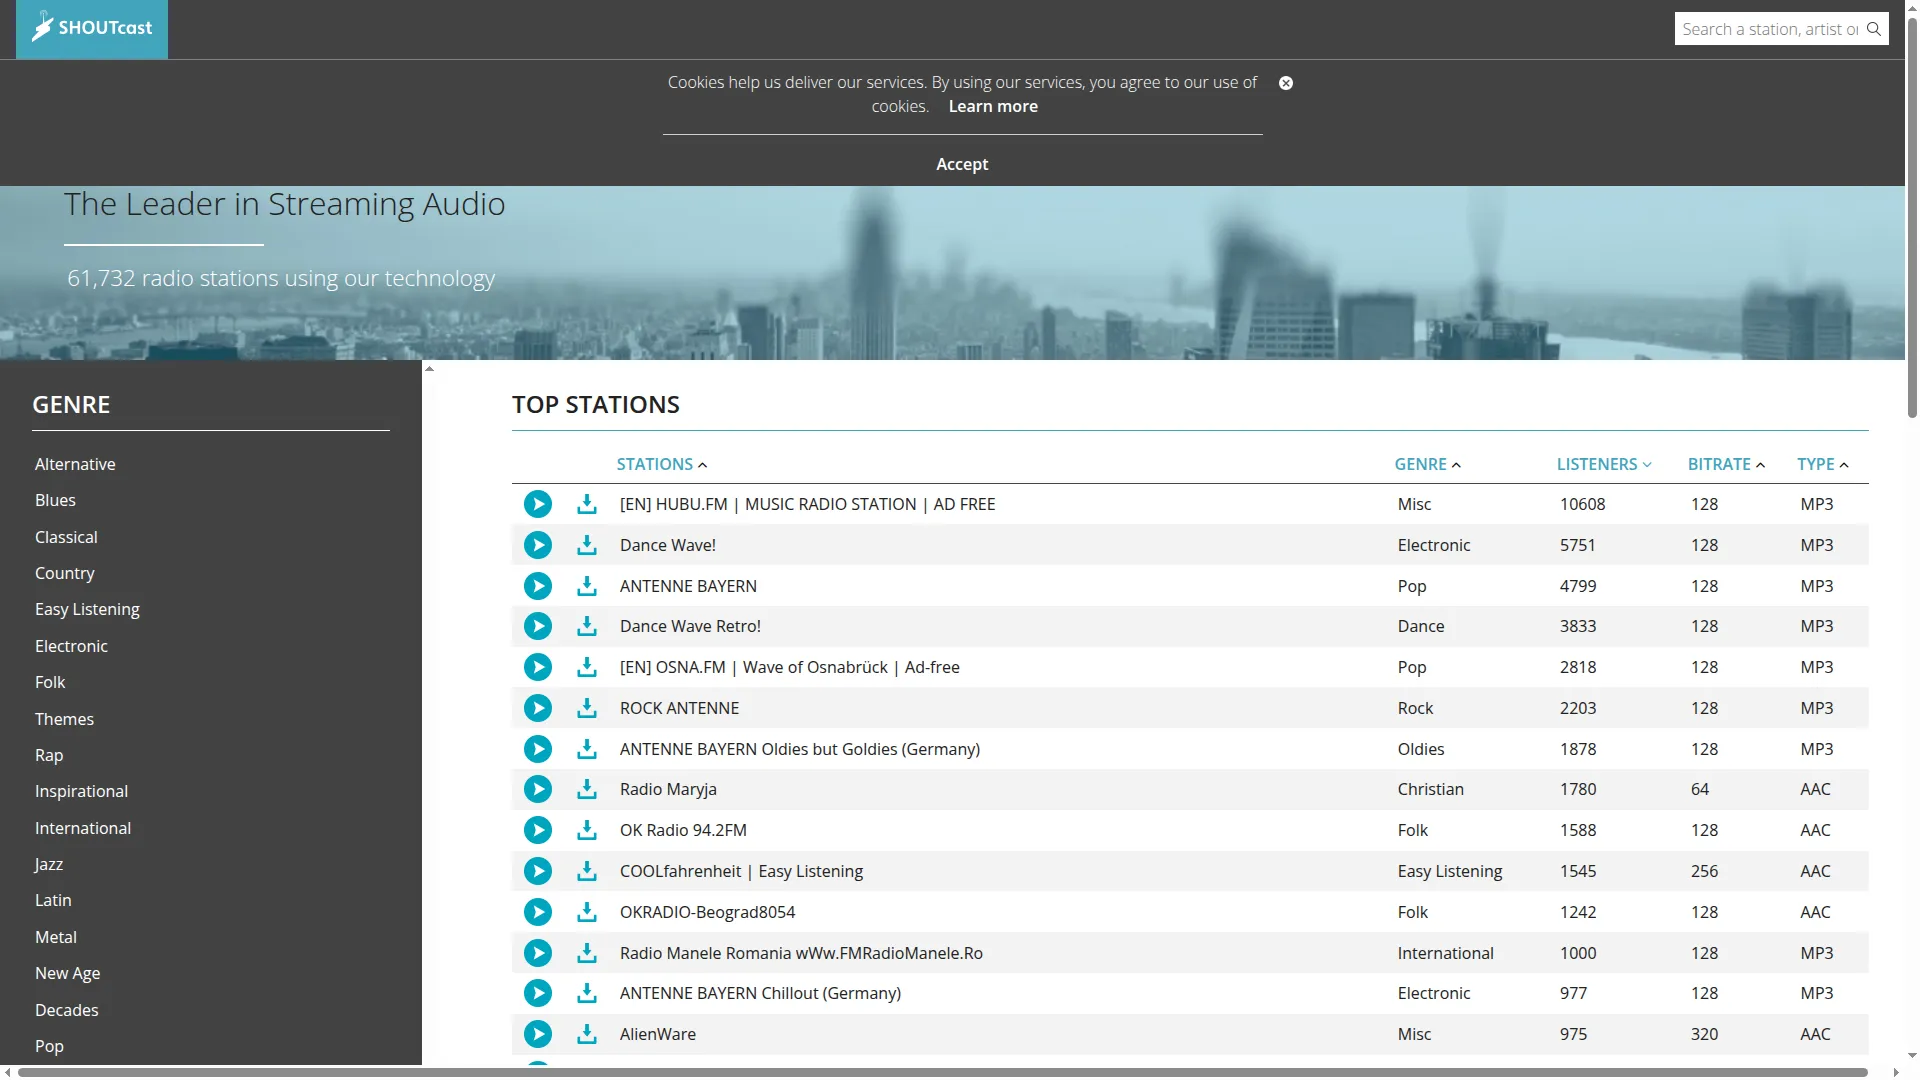This screenshot has height=1080, width=1920.
Task: Sort table by BITRATE column
Action: pos(1726,464)
